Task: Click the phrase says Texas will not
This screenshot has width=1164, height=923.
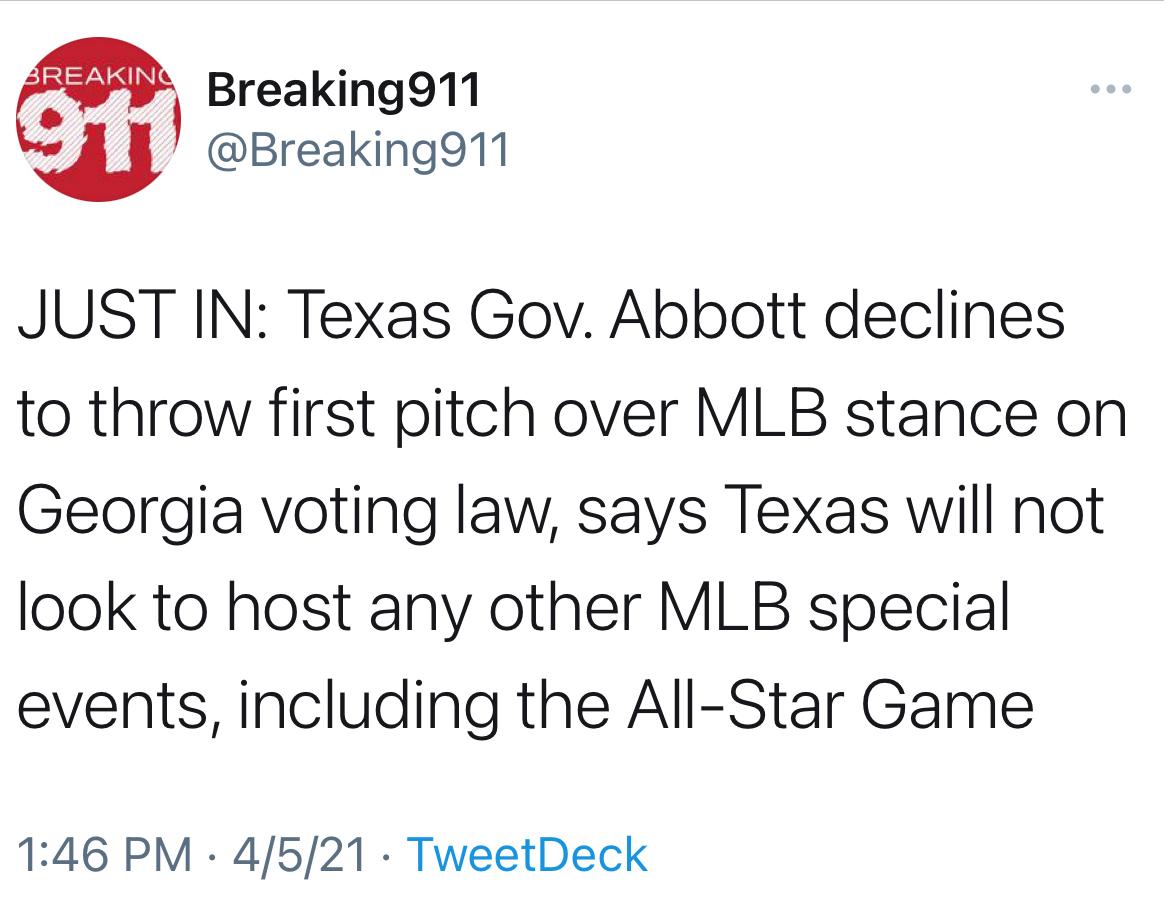Action: [x=840, y=512]
